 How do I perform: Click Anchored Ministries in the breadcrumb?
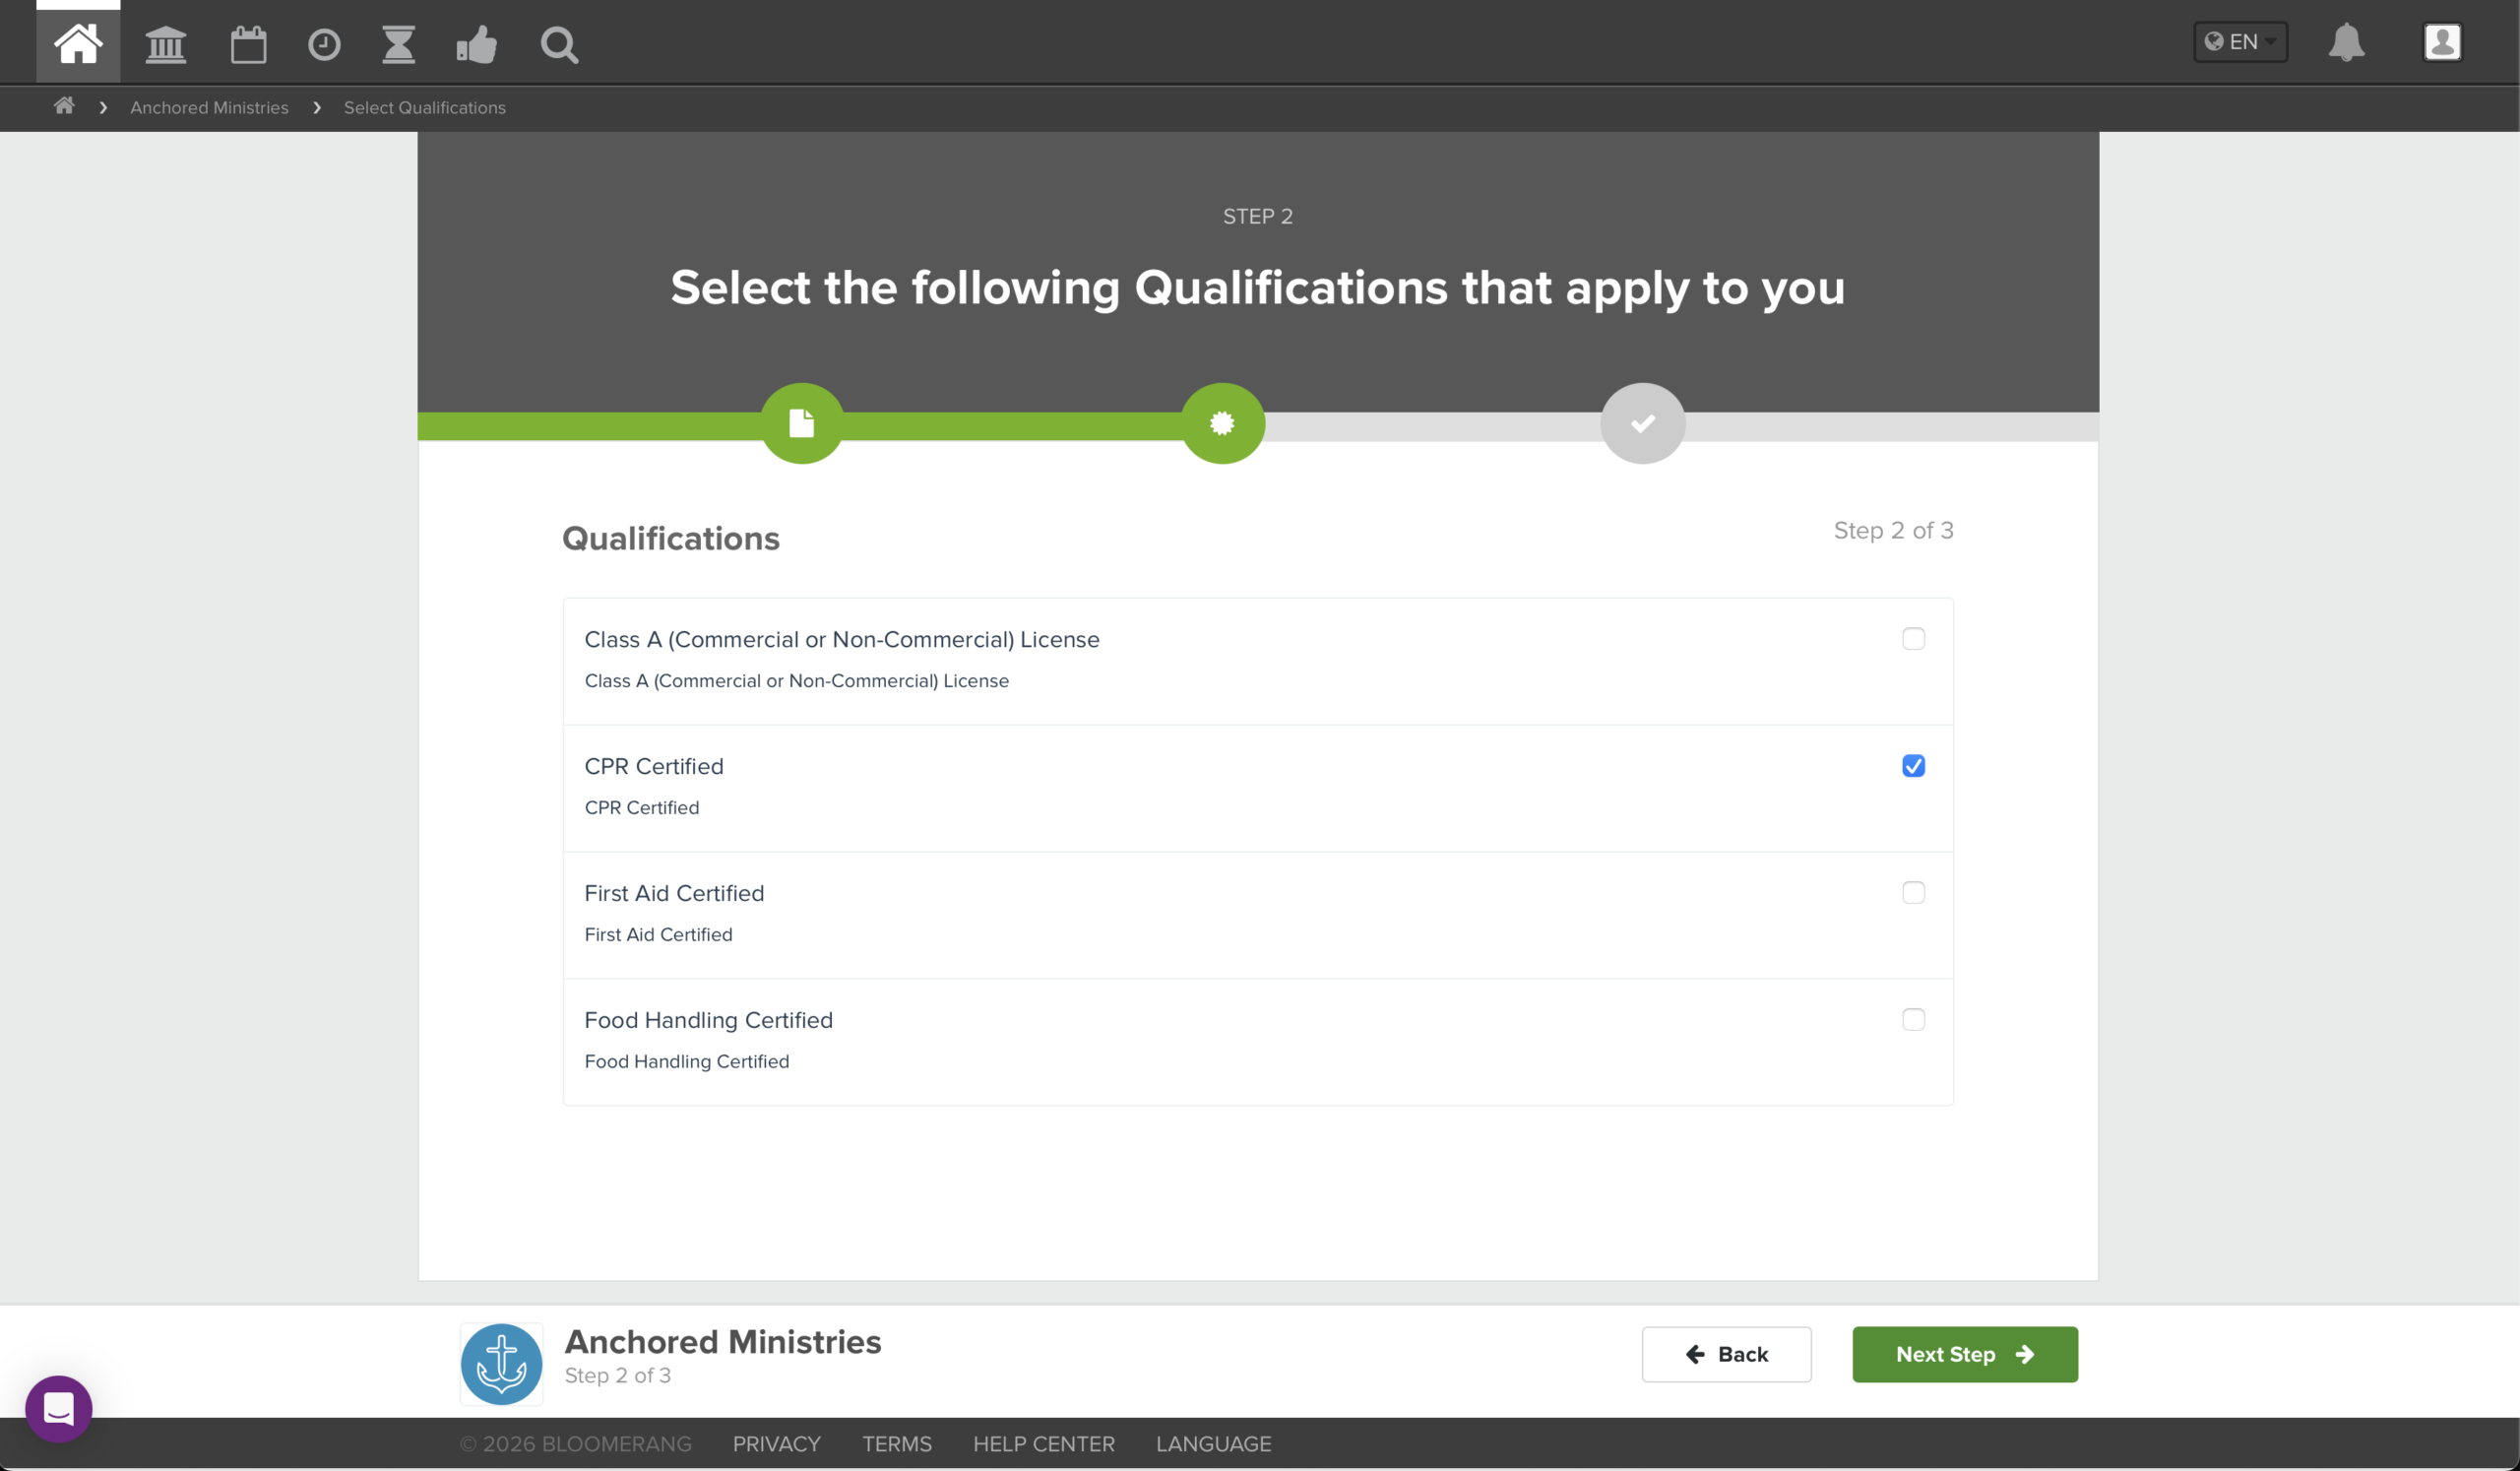point(209,107)
